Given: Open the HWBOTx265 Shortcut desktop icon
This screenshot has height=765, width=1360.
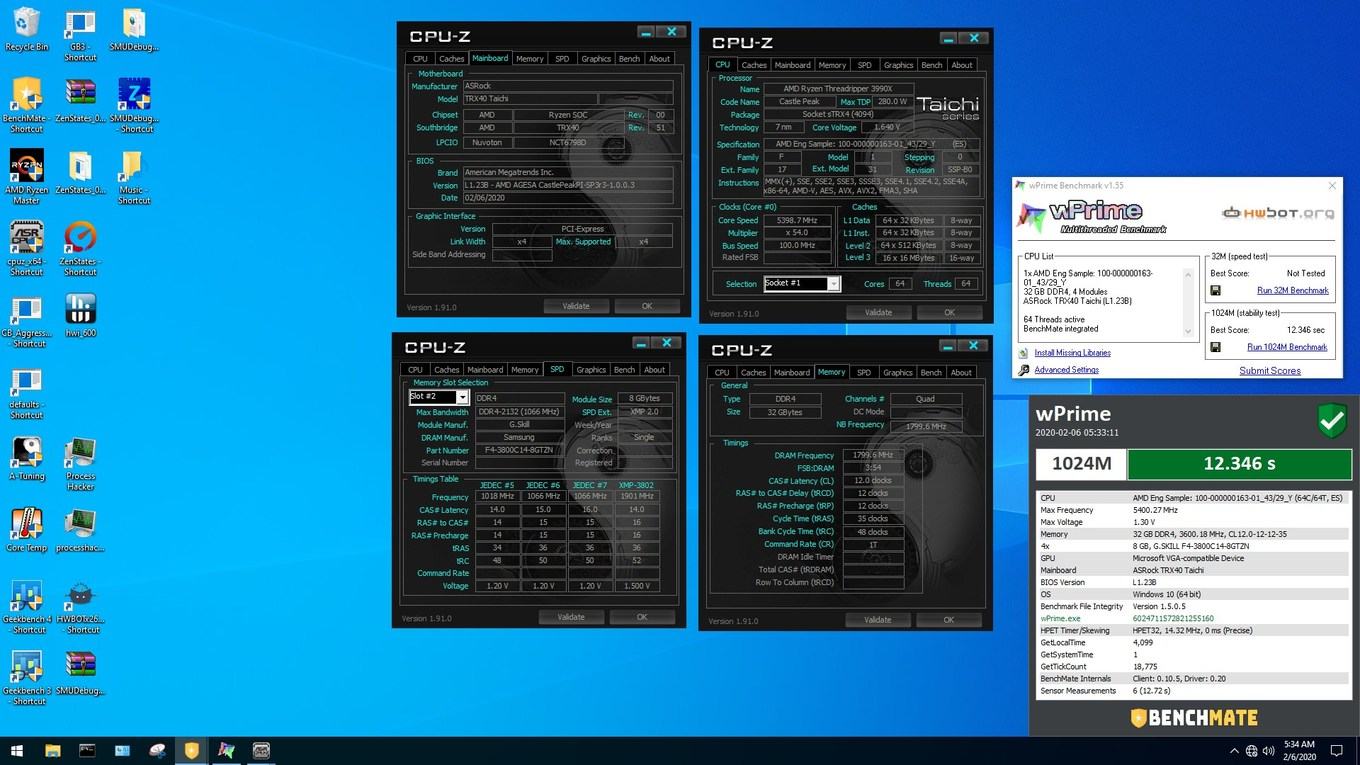Looking at the screenshot, I should click(80, 608).
